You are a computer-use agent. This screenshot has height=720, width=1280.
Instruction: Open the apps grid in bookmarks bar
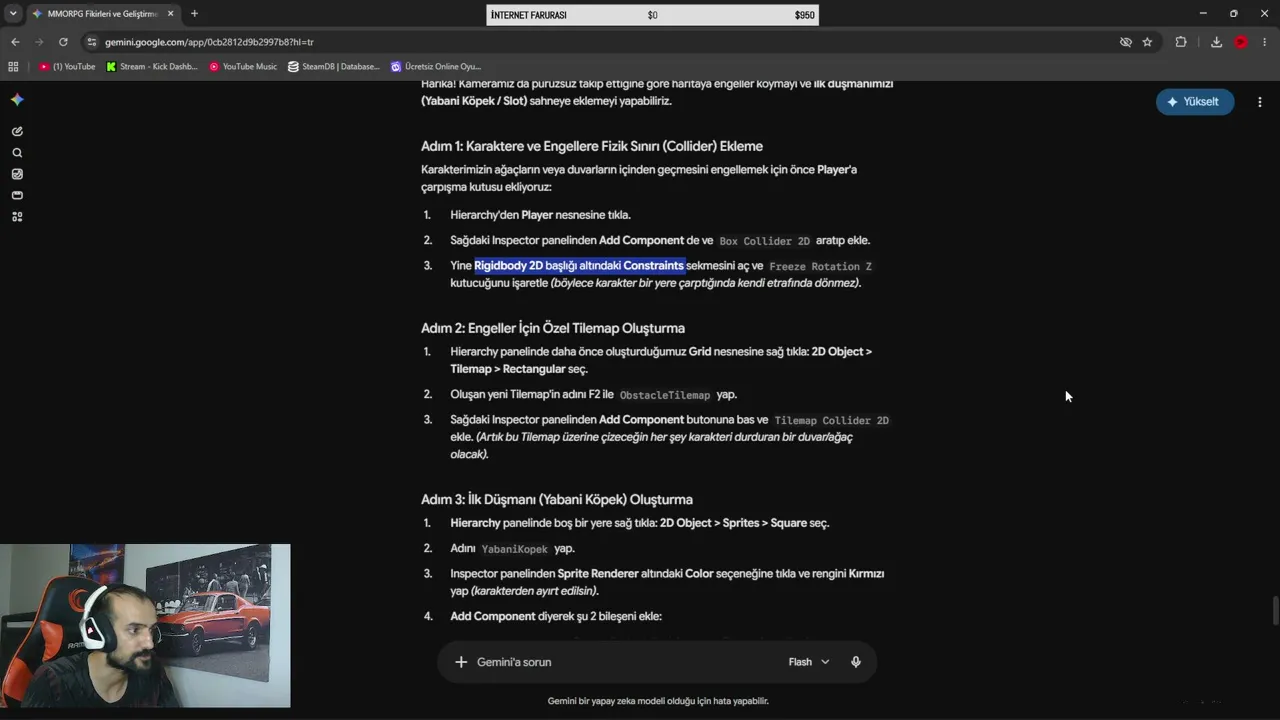13,67
